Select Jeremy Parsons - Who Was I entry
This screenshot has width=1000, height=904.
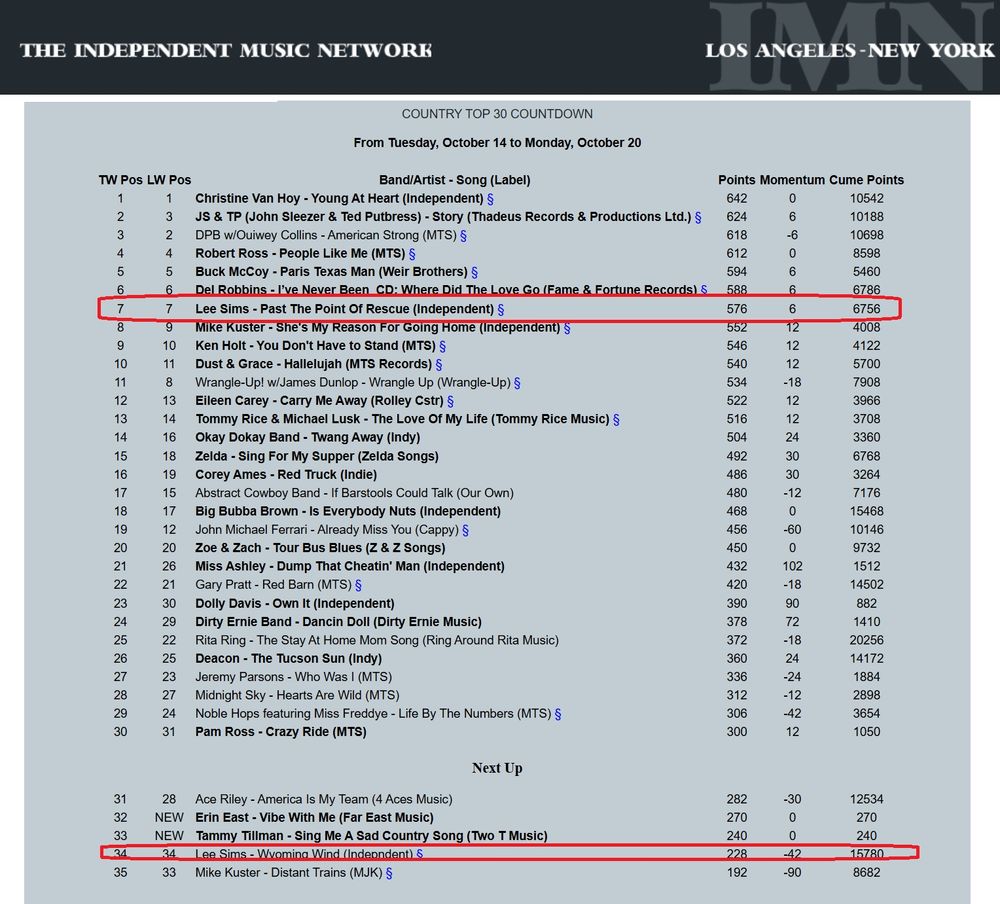pyautogui.click(x=293, y=677)
